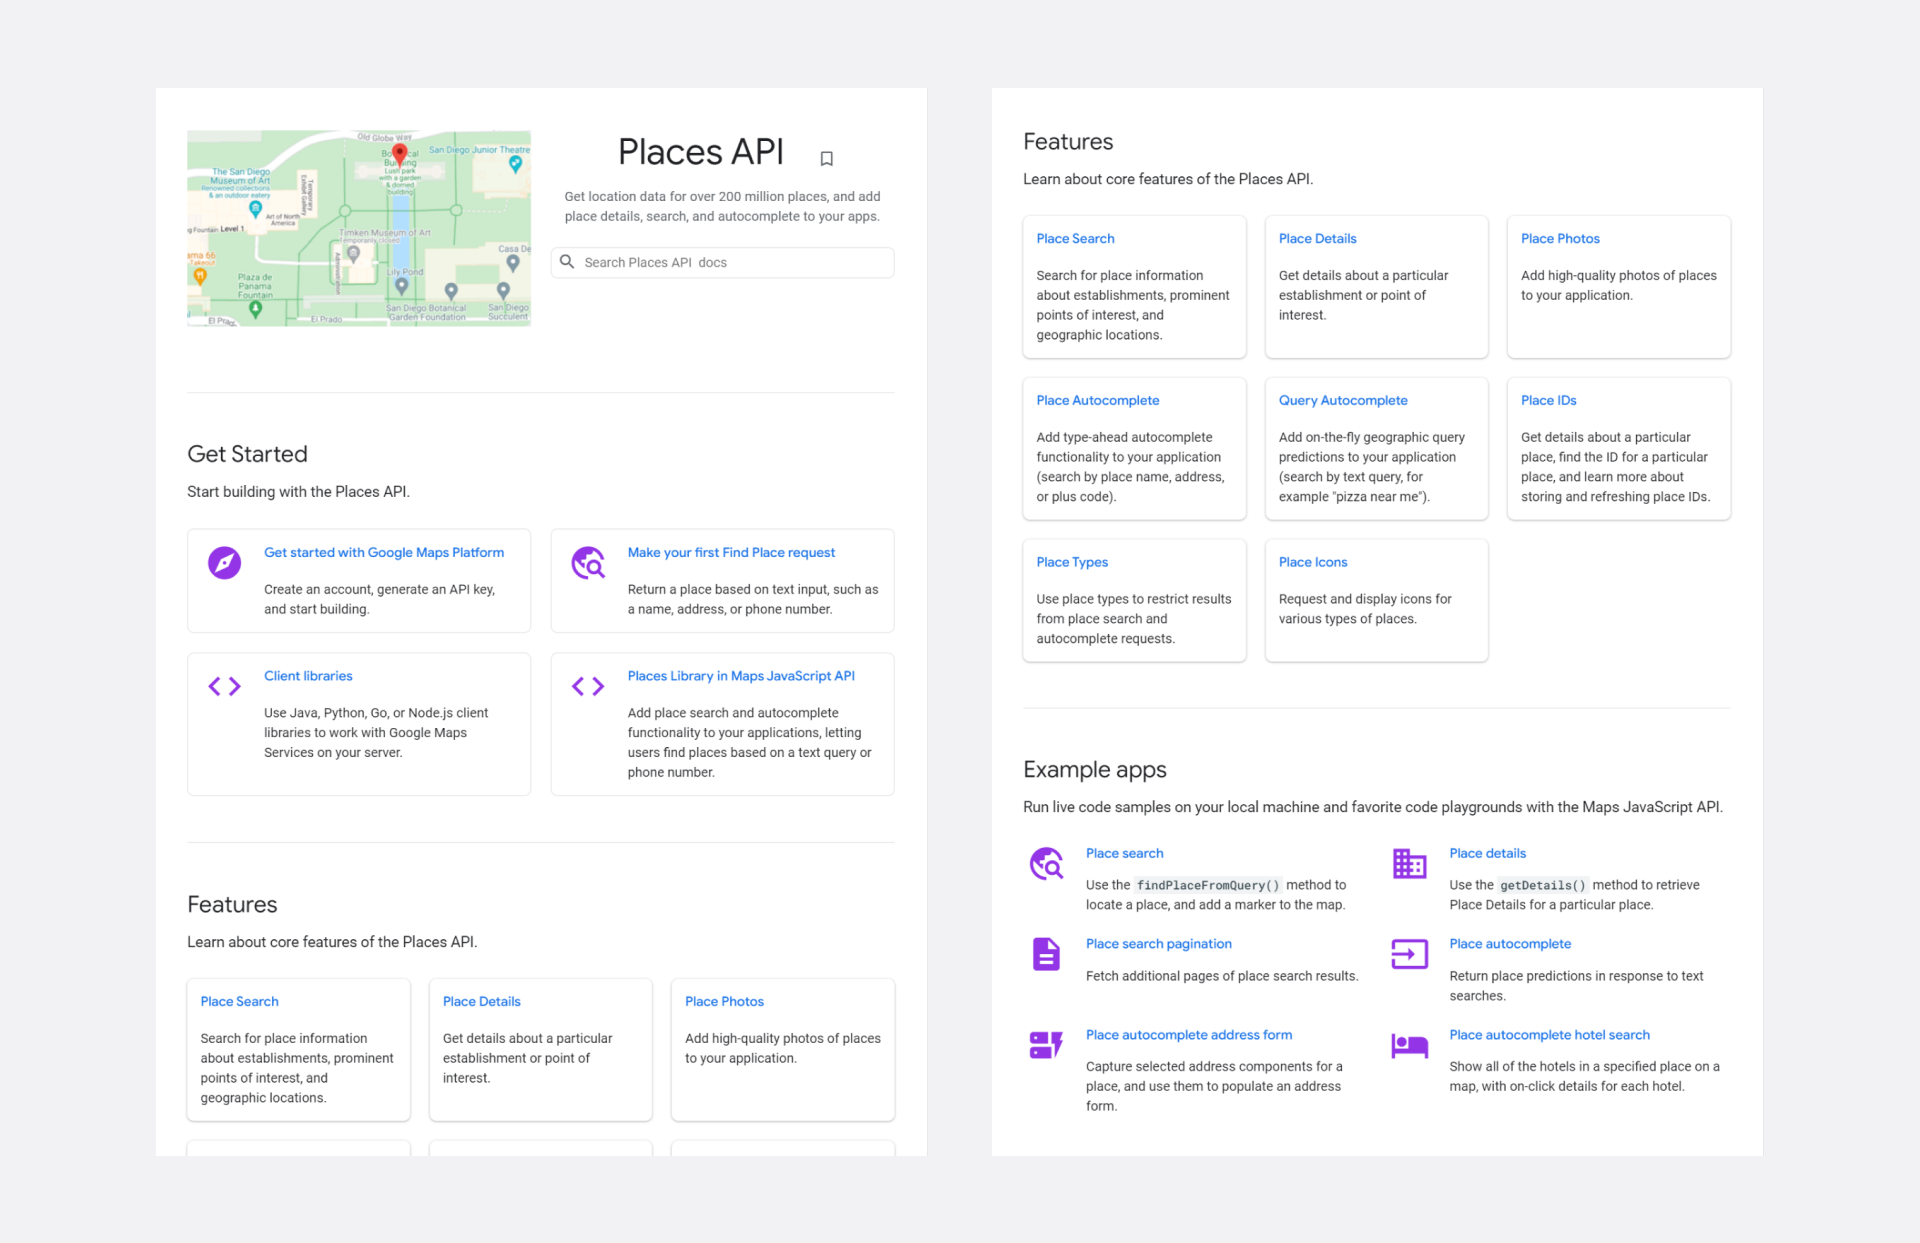Open the Place Types feature link
The height and width of the screenshot is (1243, 1920).
[1072, 562]
